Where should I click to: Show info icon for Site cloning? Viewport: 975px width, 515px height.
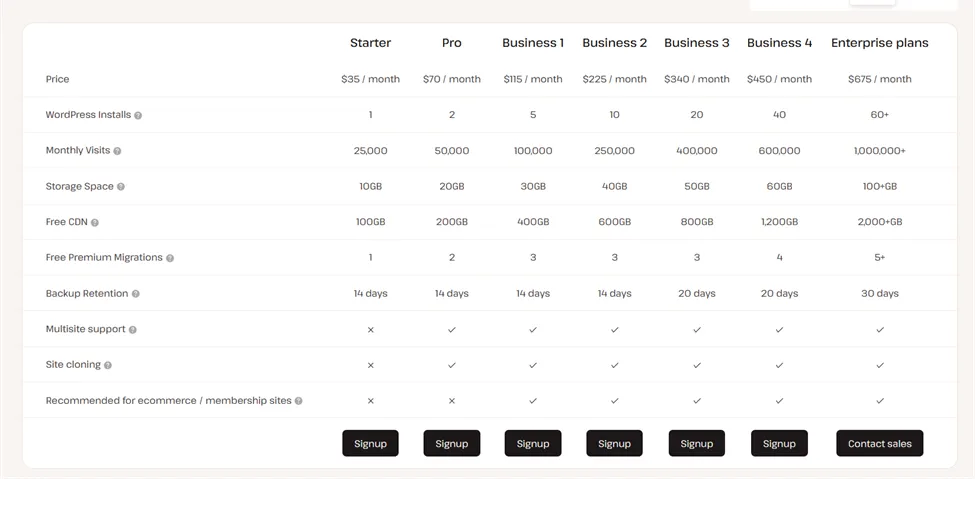[108, 366]
